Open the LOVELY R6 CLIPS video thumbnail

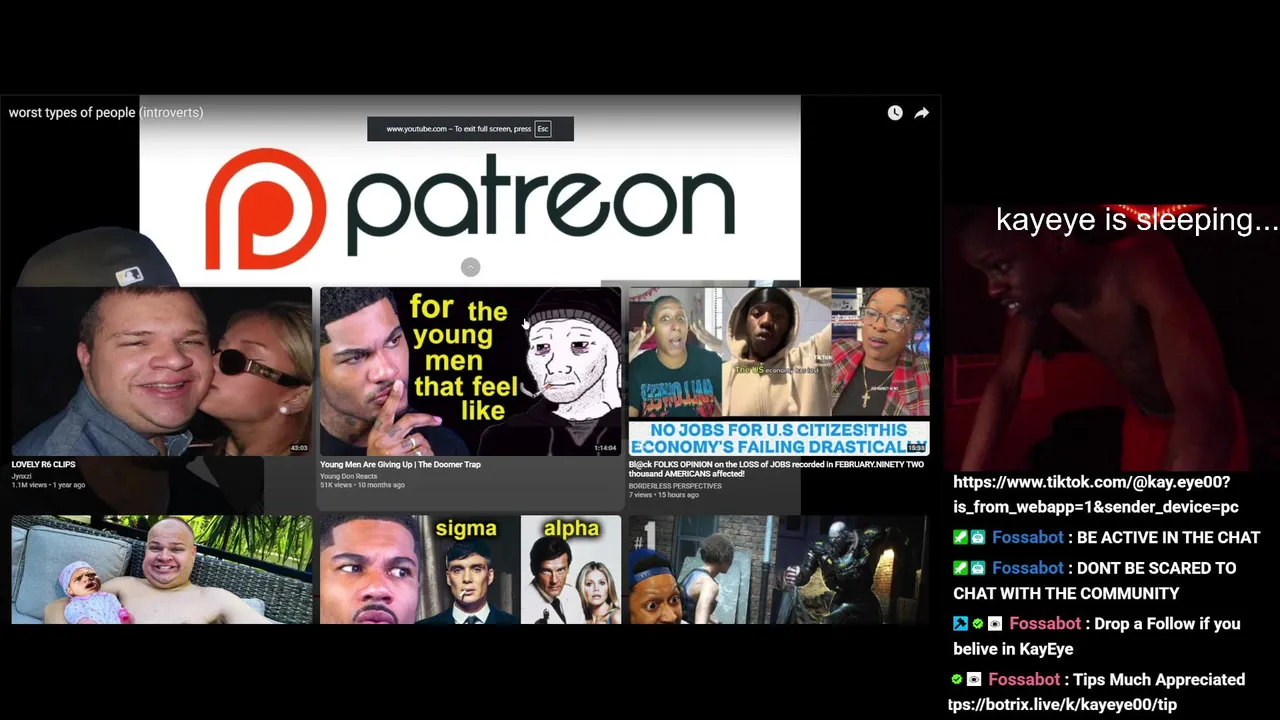(x=161, y=371)
